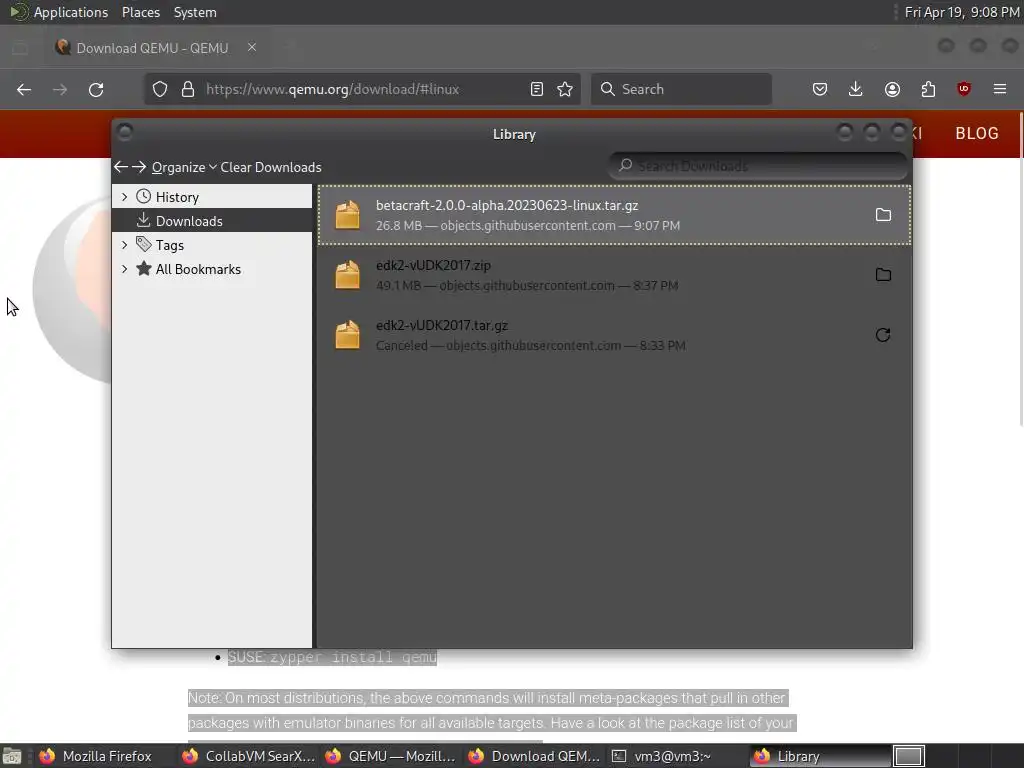
Task: Select Downloads in Library sidebar
Action: click(212, 221)
